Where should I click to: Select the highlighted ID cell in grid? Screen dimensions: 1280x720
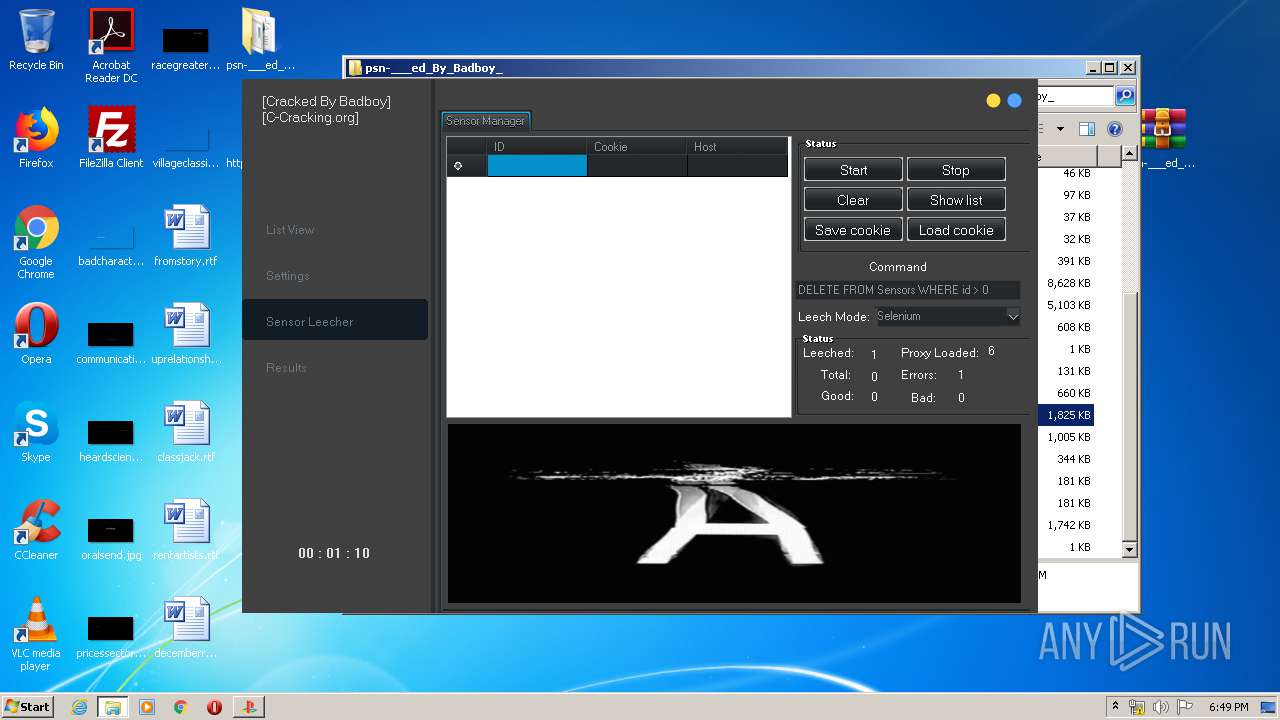pyautogui.click(x=537, y=166)
